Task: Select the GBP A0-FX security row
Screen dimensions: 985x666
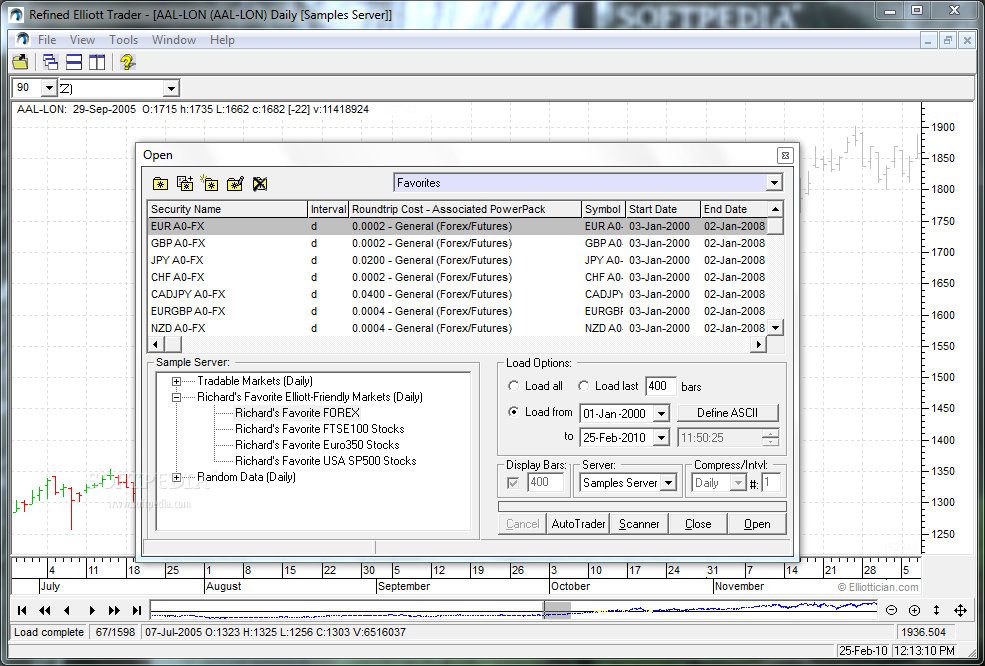Action: (458, 243)
